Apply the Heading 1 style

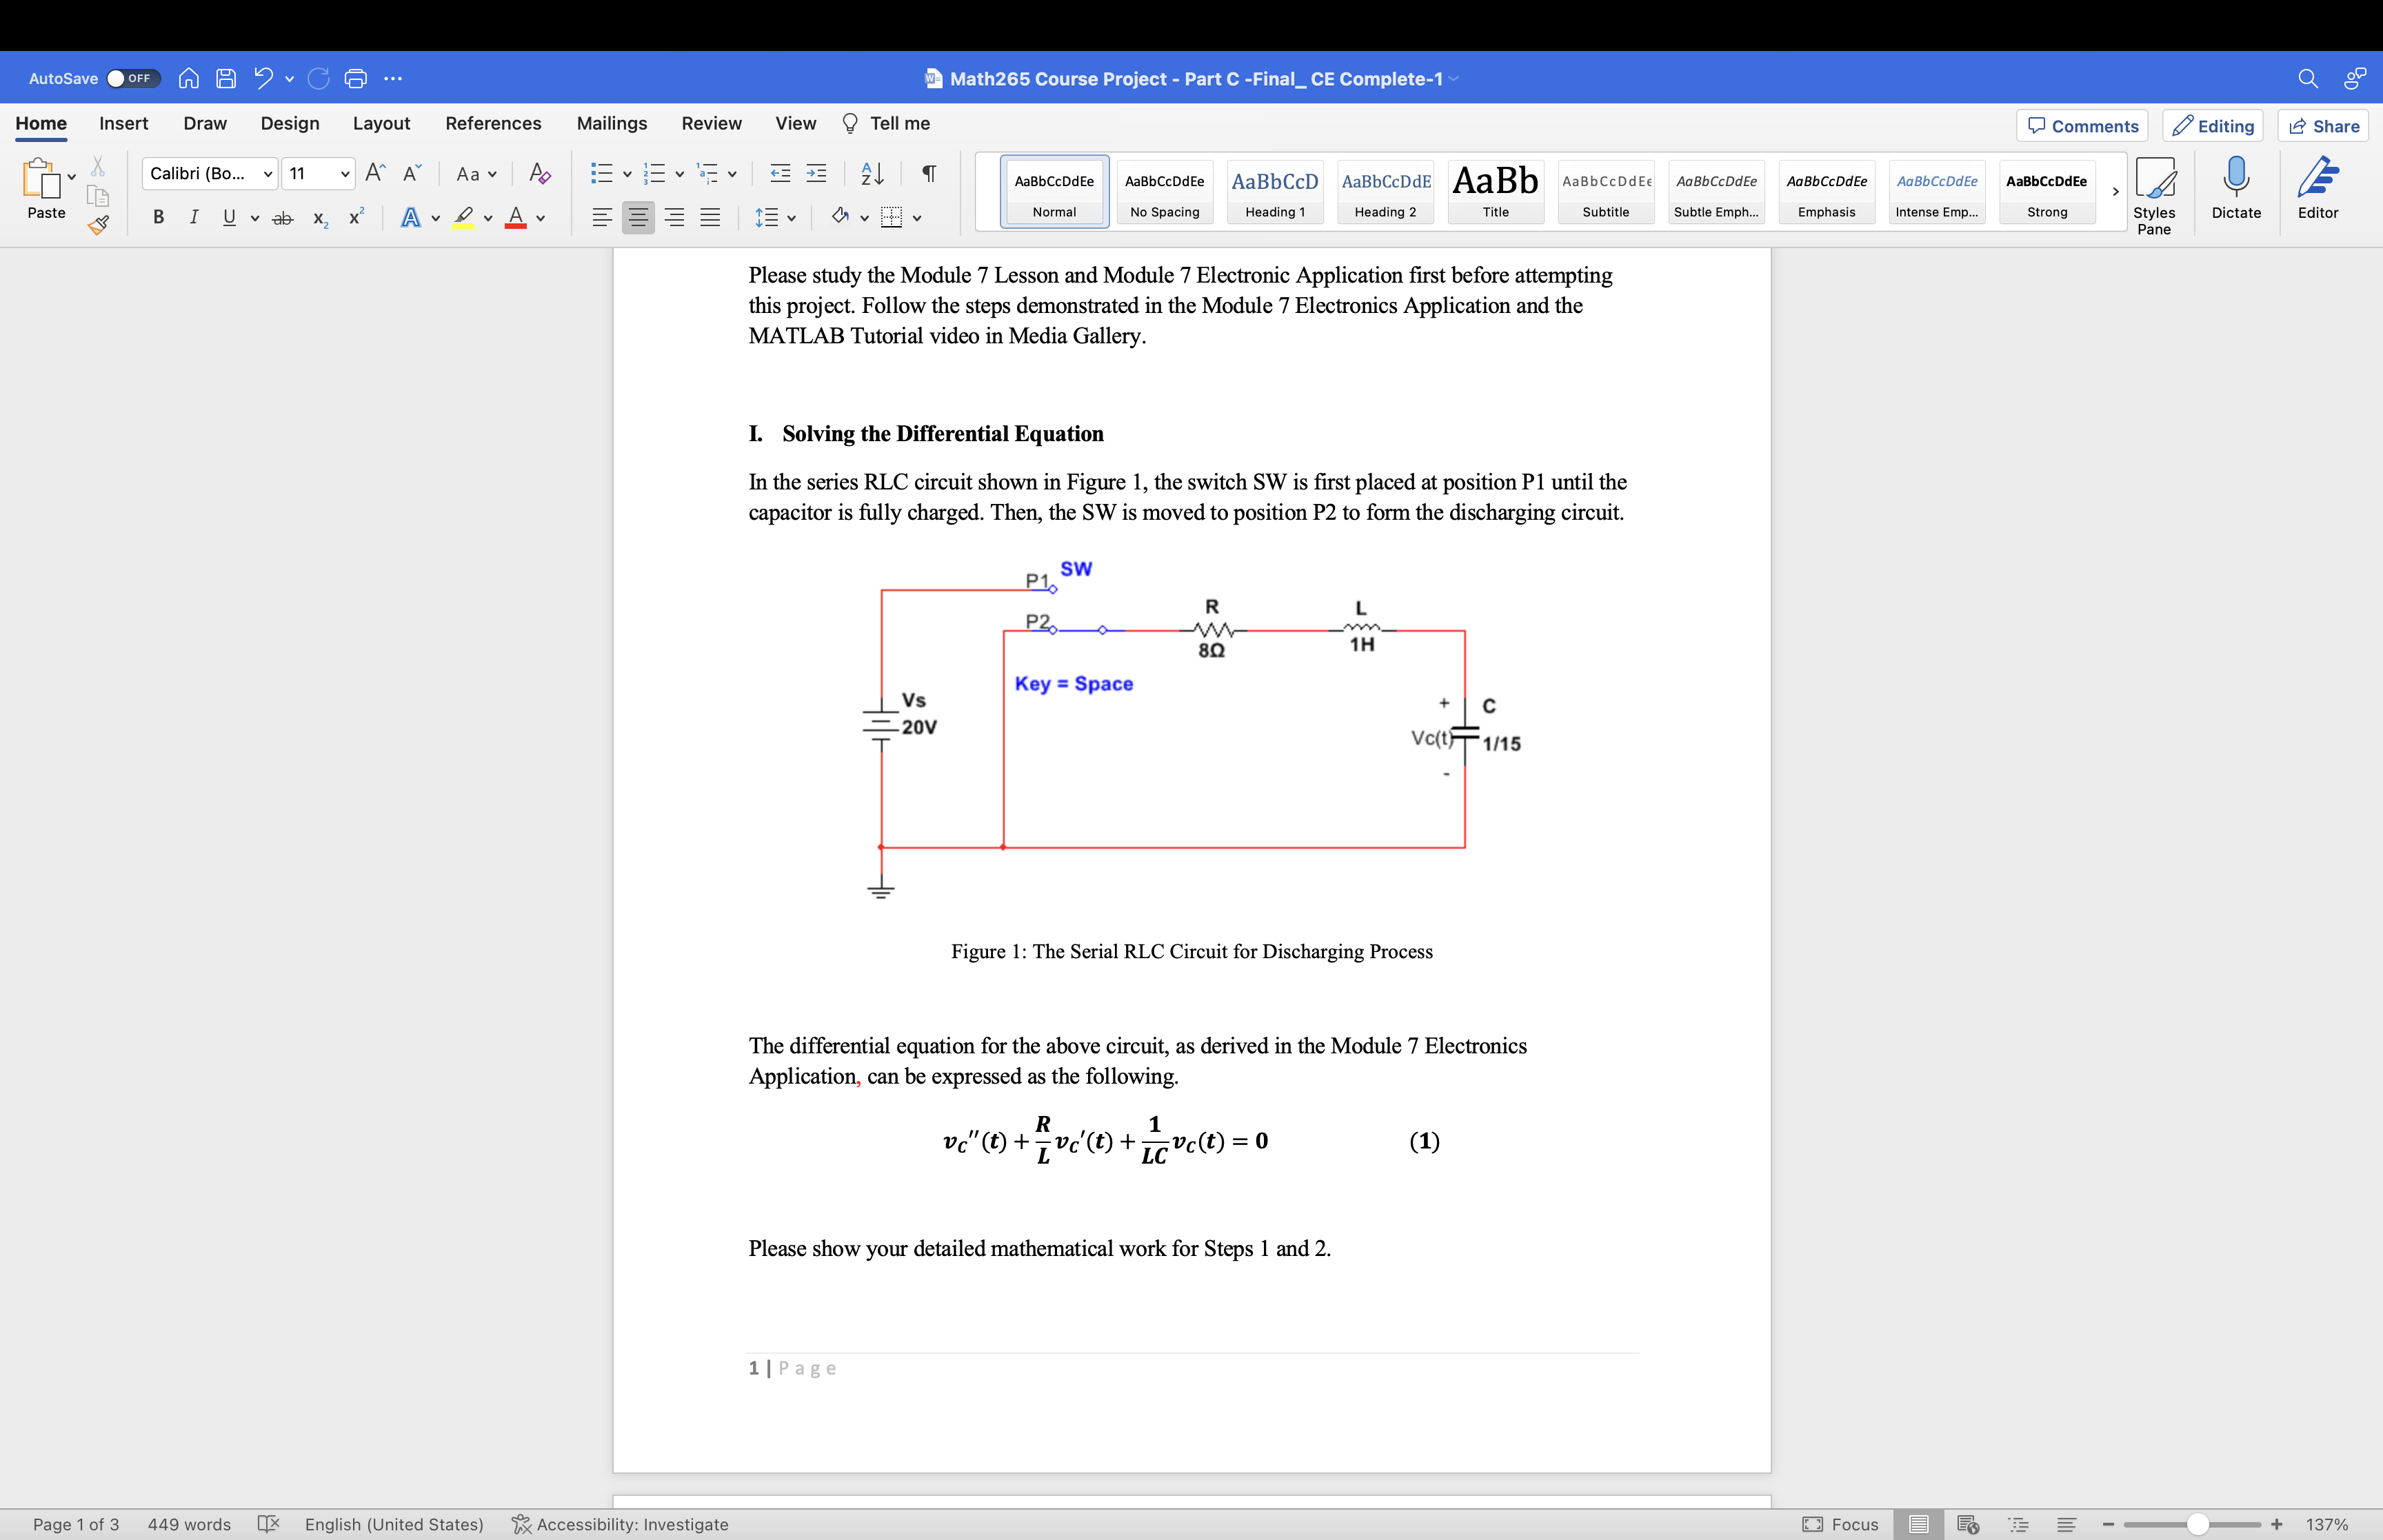1274,190
